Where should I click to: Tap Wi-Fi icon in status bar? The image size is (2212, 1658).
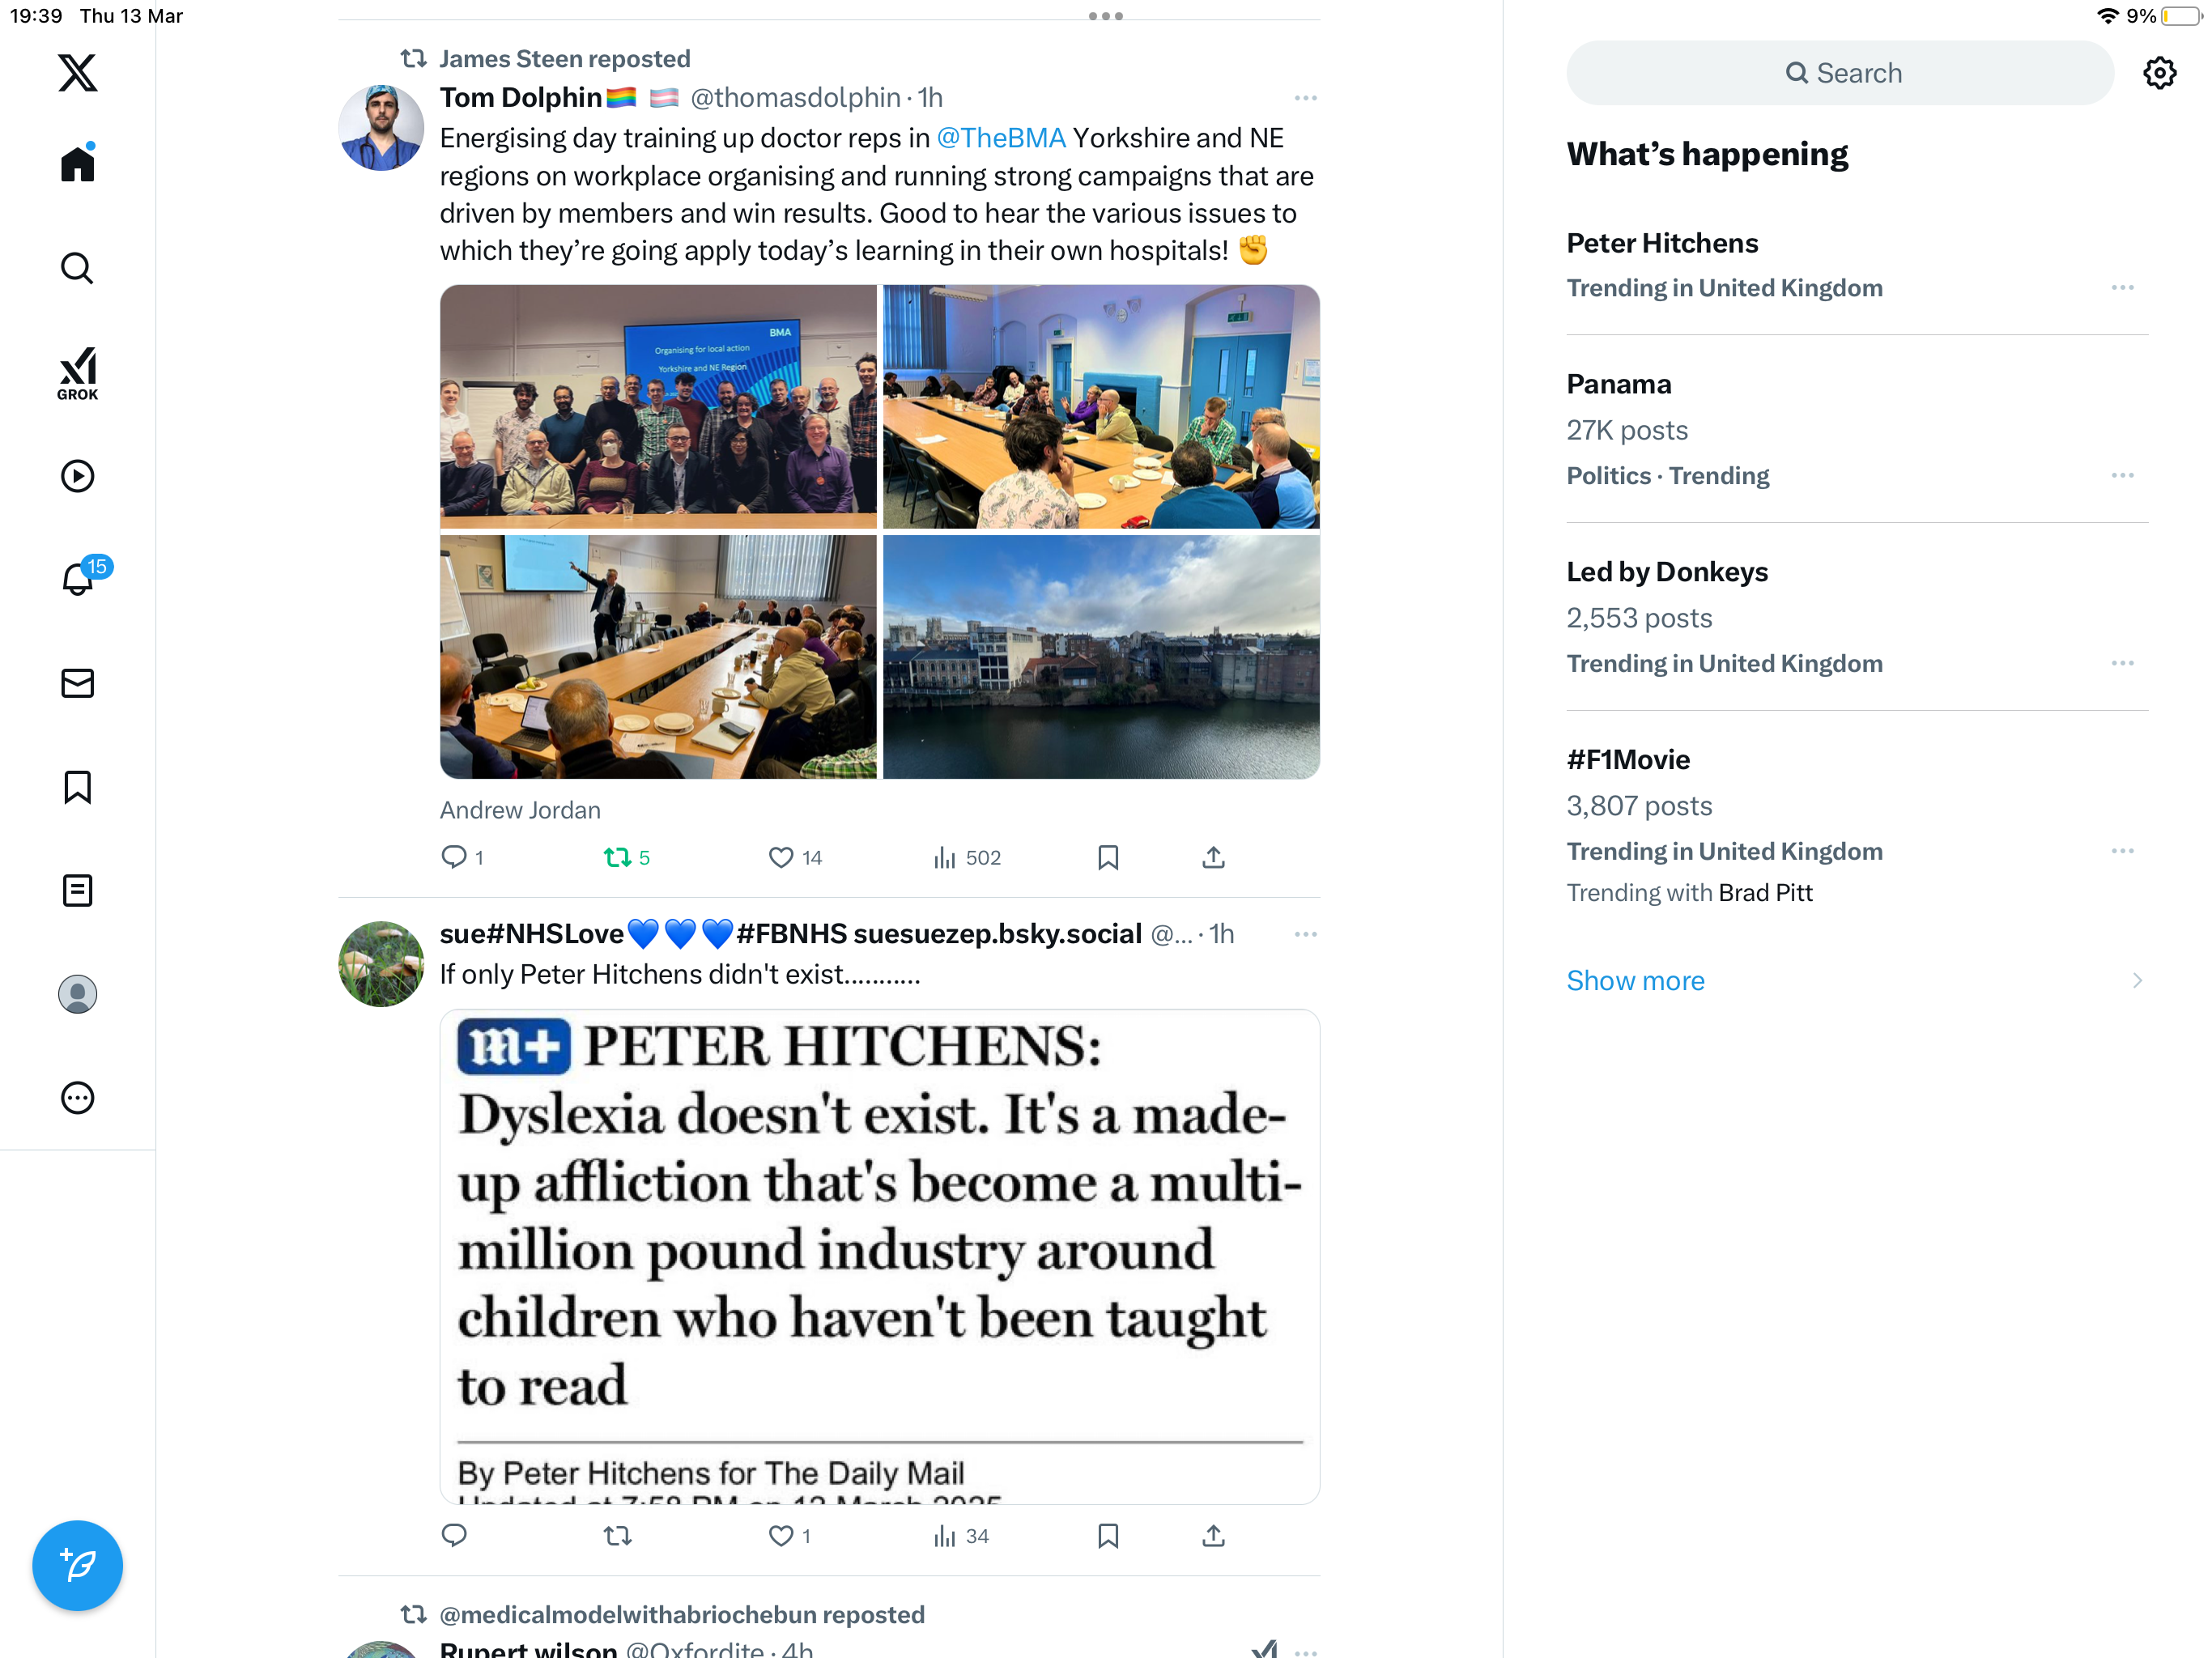tap(2107, 16)
